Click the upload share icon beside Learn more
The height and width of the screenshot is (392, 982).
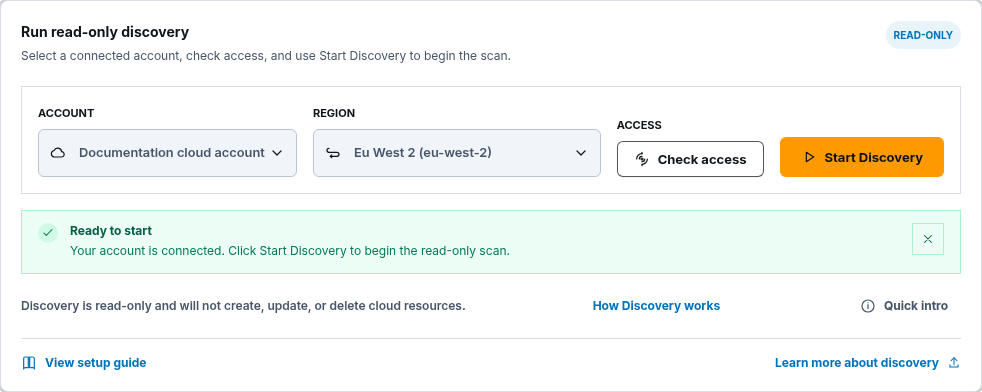954,363
